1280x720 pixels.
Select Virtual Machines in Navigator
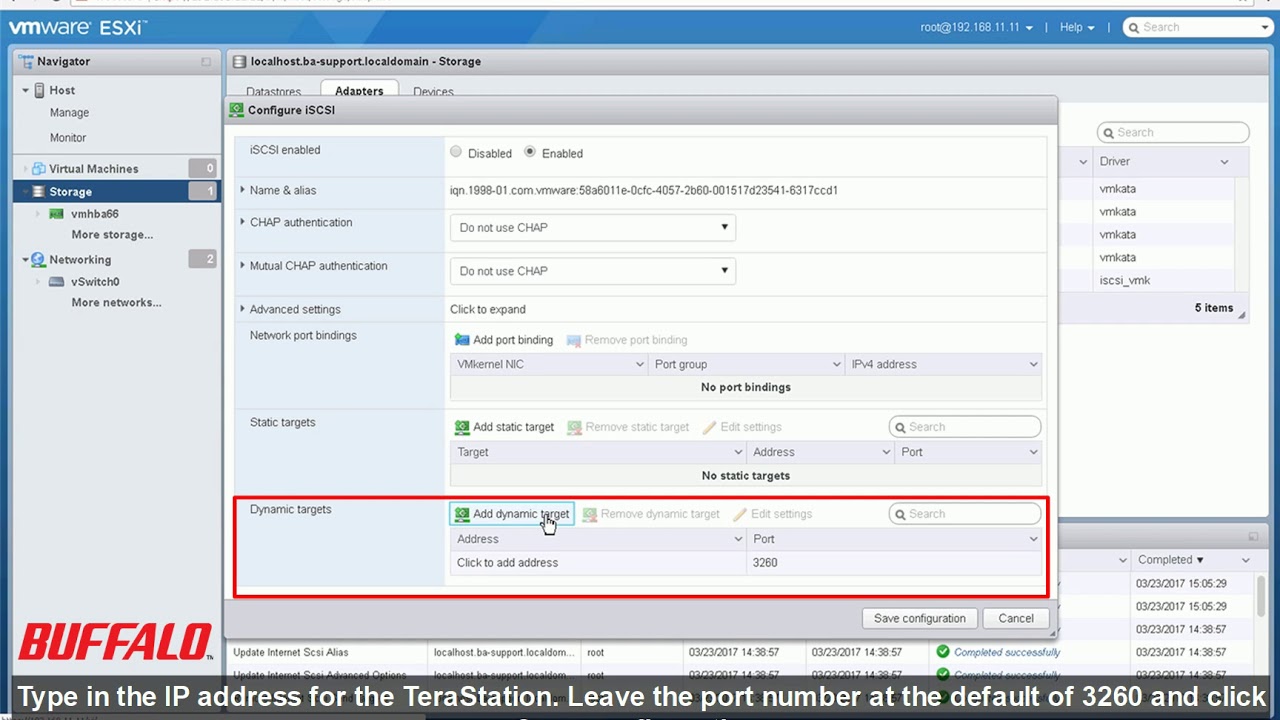click(x=94, y=169)
